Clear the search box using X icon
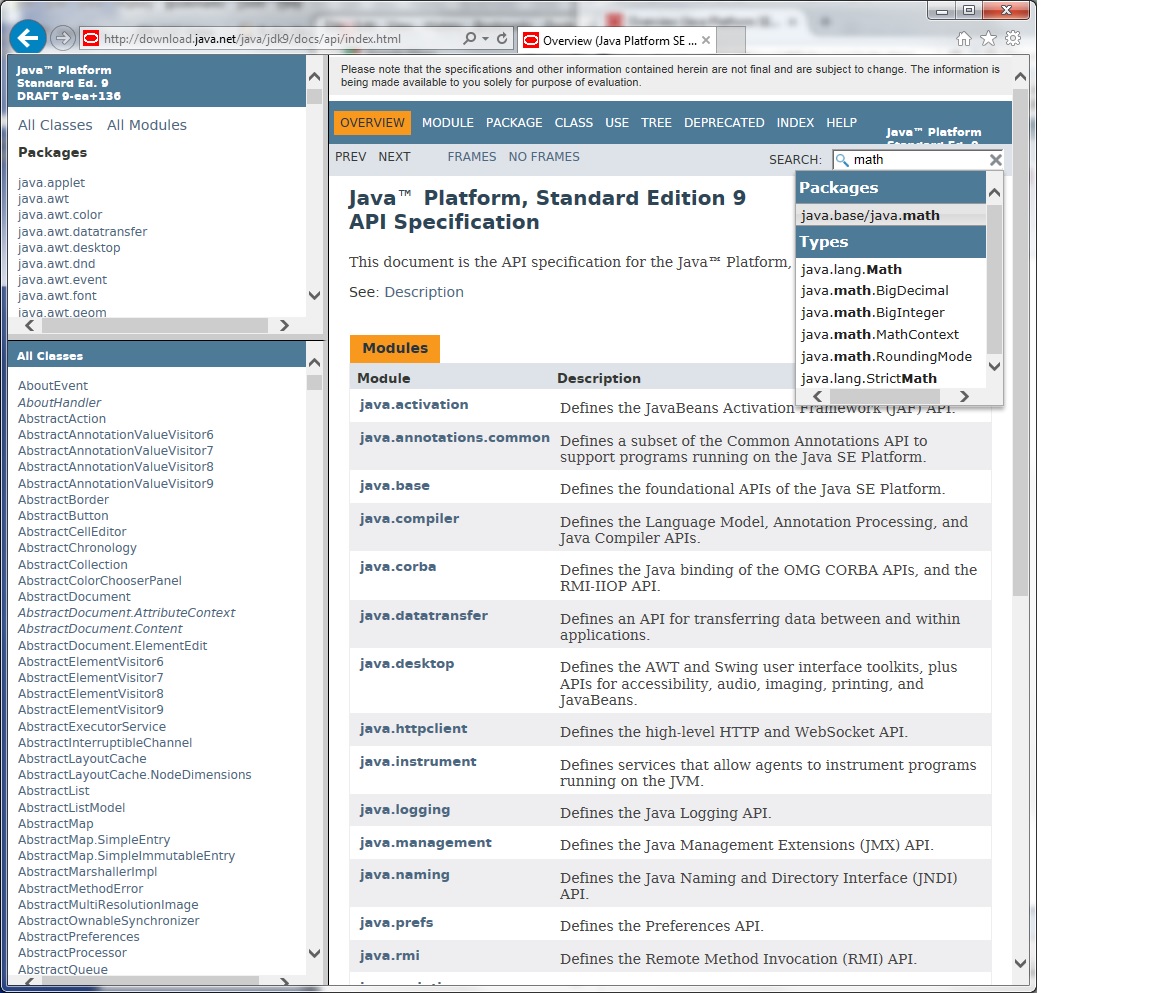1152x993 pixels. point(995,160)
